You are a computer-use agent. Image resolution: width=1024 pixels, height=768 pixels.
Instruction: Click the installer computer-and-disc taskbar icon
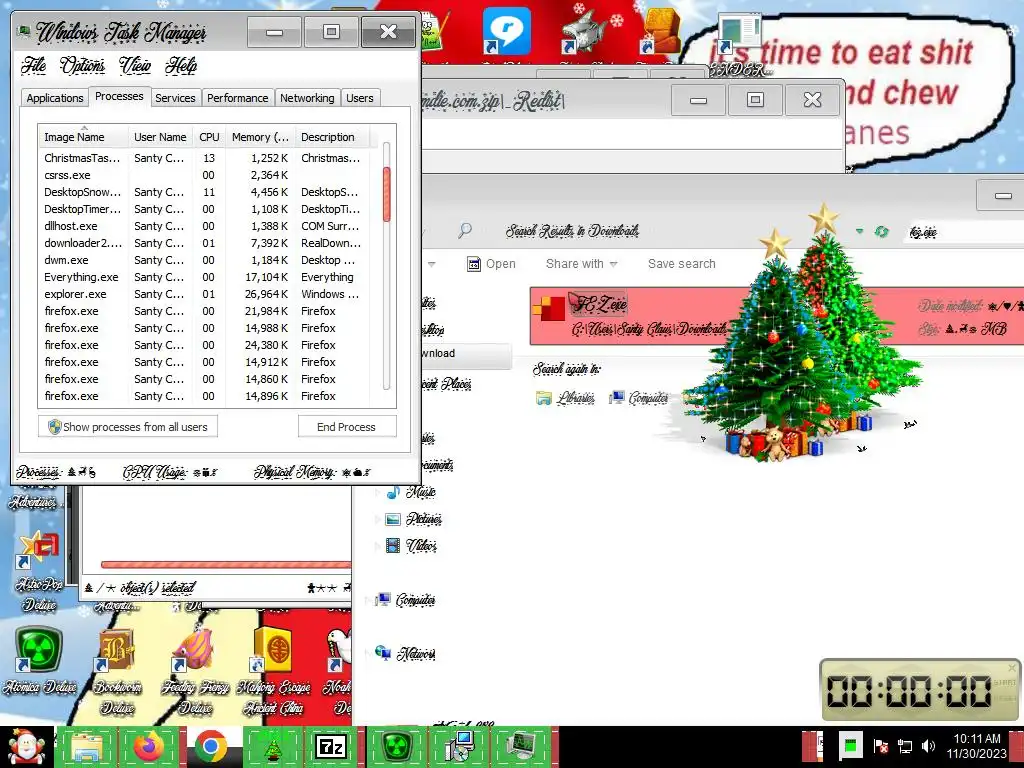(x=458, y=747)
